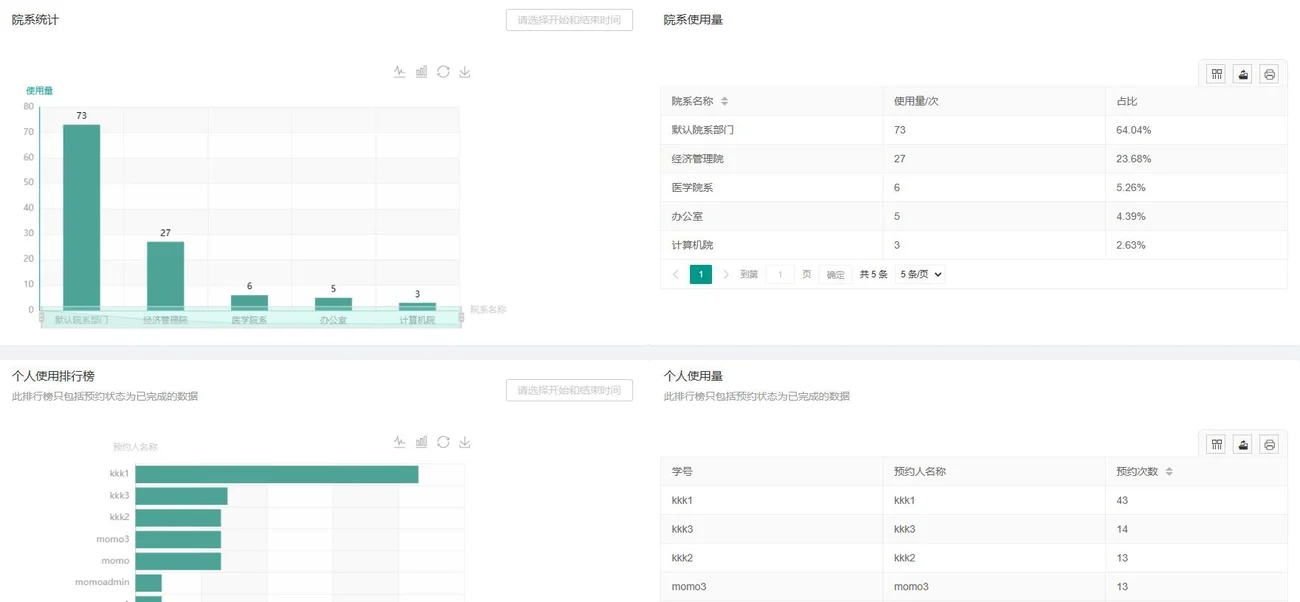Sort personal usage table by 预约次数
Viewport: 1300px width, 602px height.
click(x=1169, y=472)
